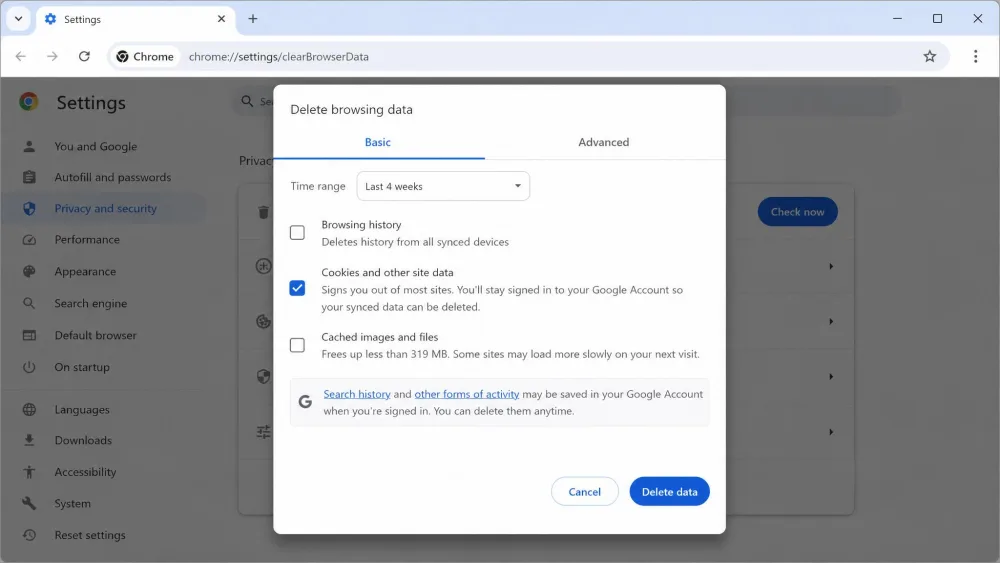
Task: Bookmark this page with star icon
Action: 929,56
